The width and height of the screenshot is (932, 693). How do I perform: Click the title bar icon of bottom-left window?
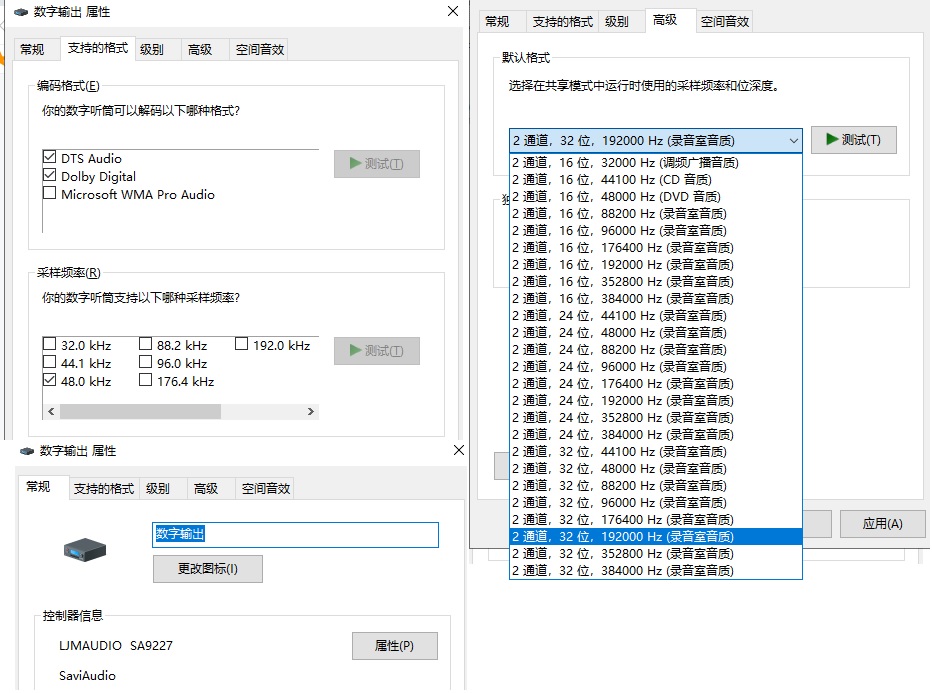[27, 451]
